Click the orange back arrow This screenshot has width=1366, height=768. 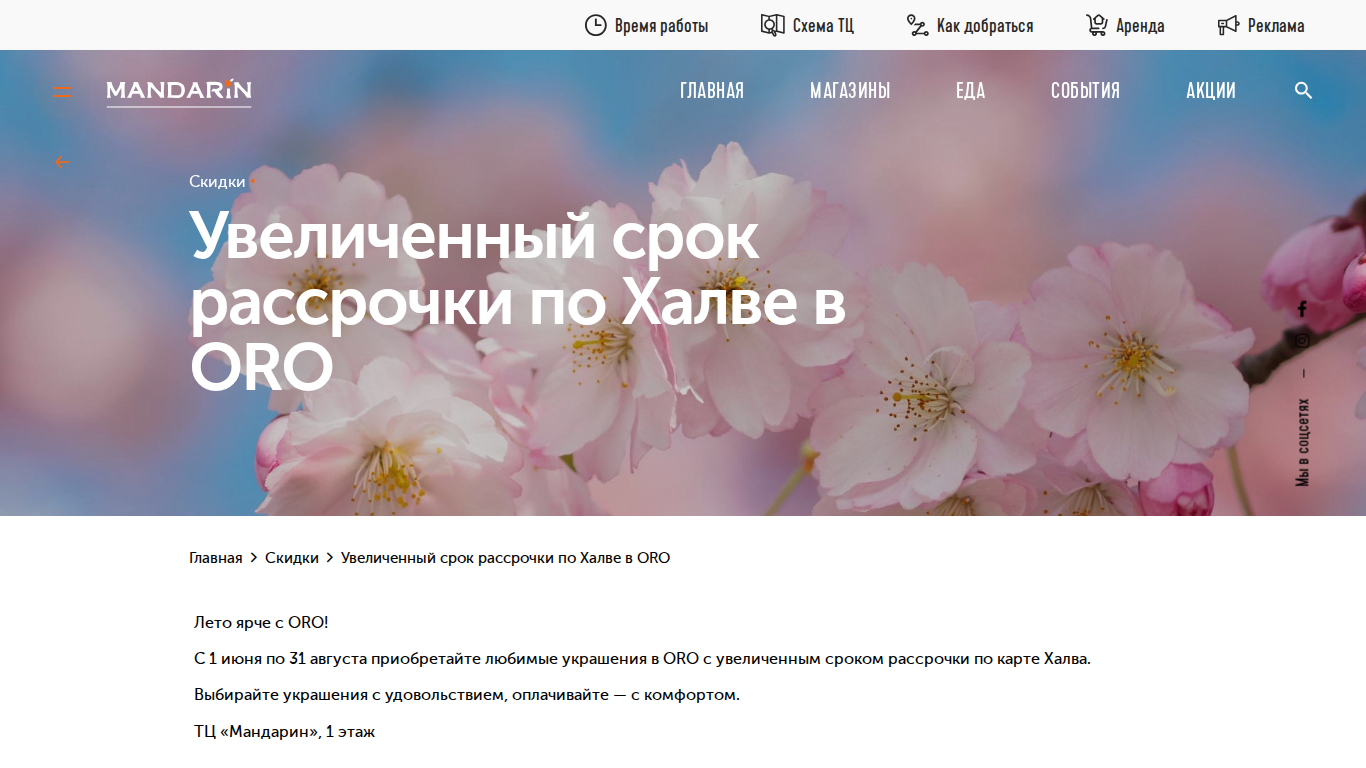coord(63,162)
